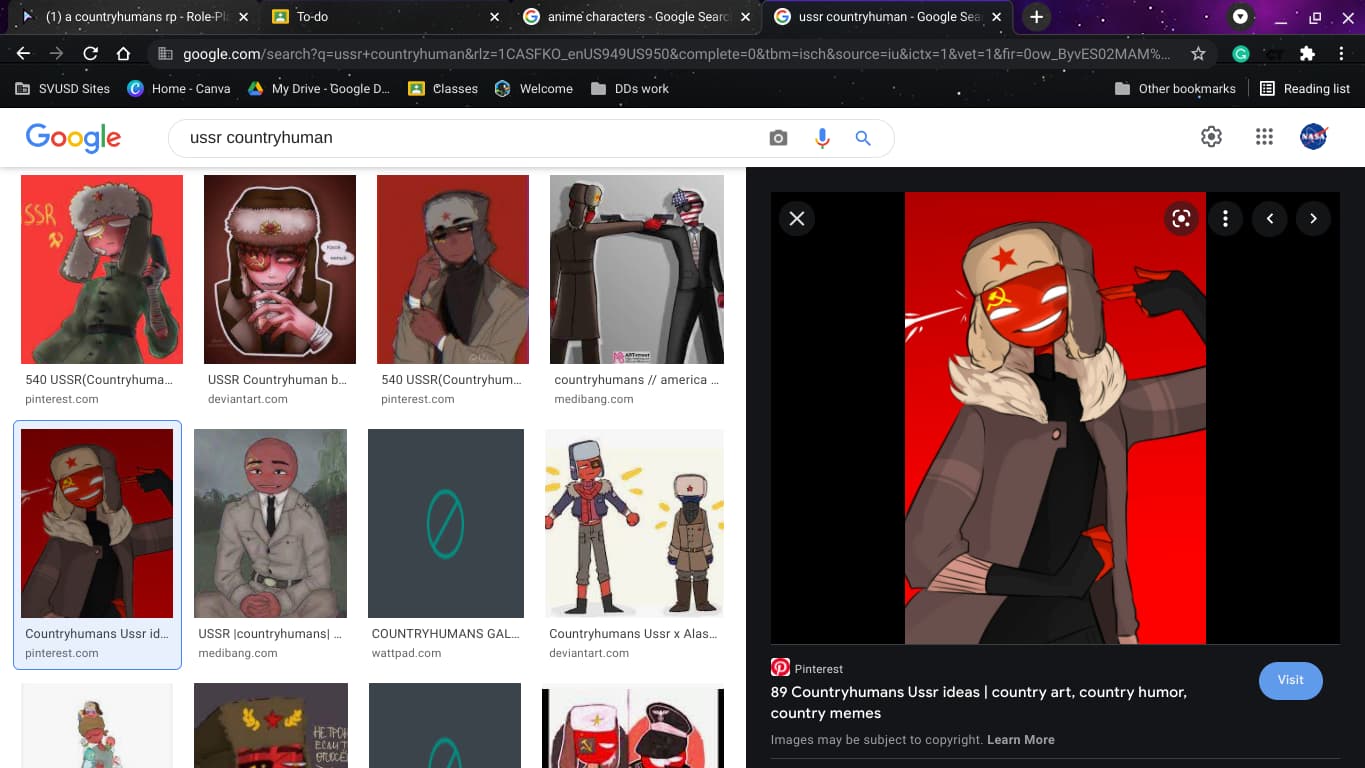1365x768 pixels.
Task: Open the SVUSD Sites bookmark folder
Action: point(63,88)
